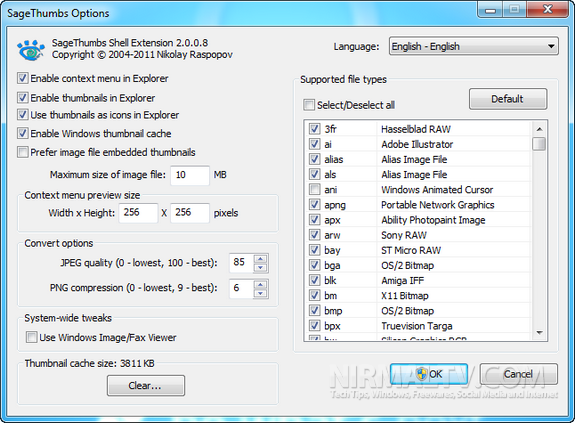Viewport: 575px width, 423px height.
Task: Uncheck the bay ST Micro RAW checkbox
Action: [x=314, y=250]
